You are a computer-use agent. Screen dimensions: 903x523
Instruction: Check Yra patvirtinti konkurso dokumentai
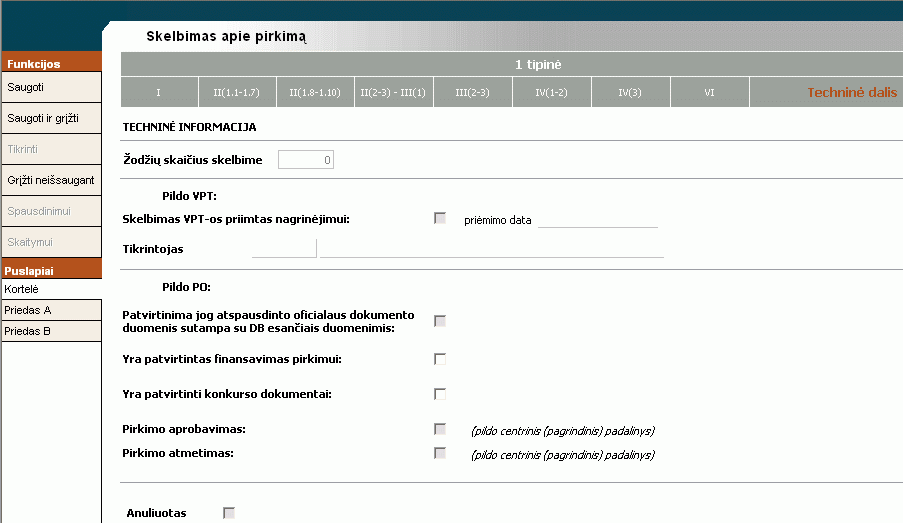pyautogui.click(x=440, y=394)
